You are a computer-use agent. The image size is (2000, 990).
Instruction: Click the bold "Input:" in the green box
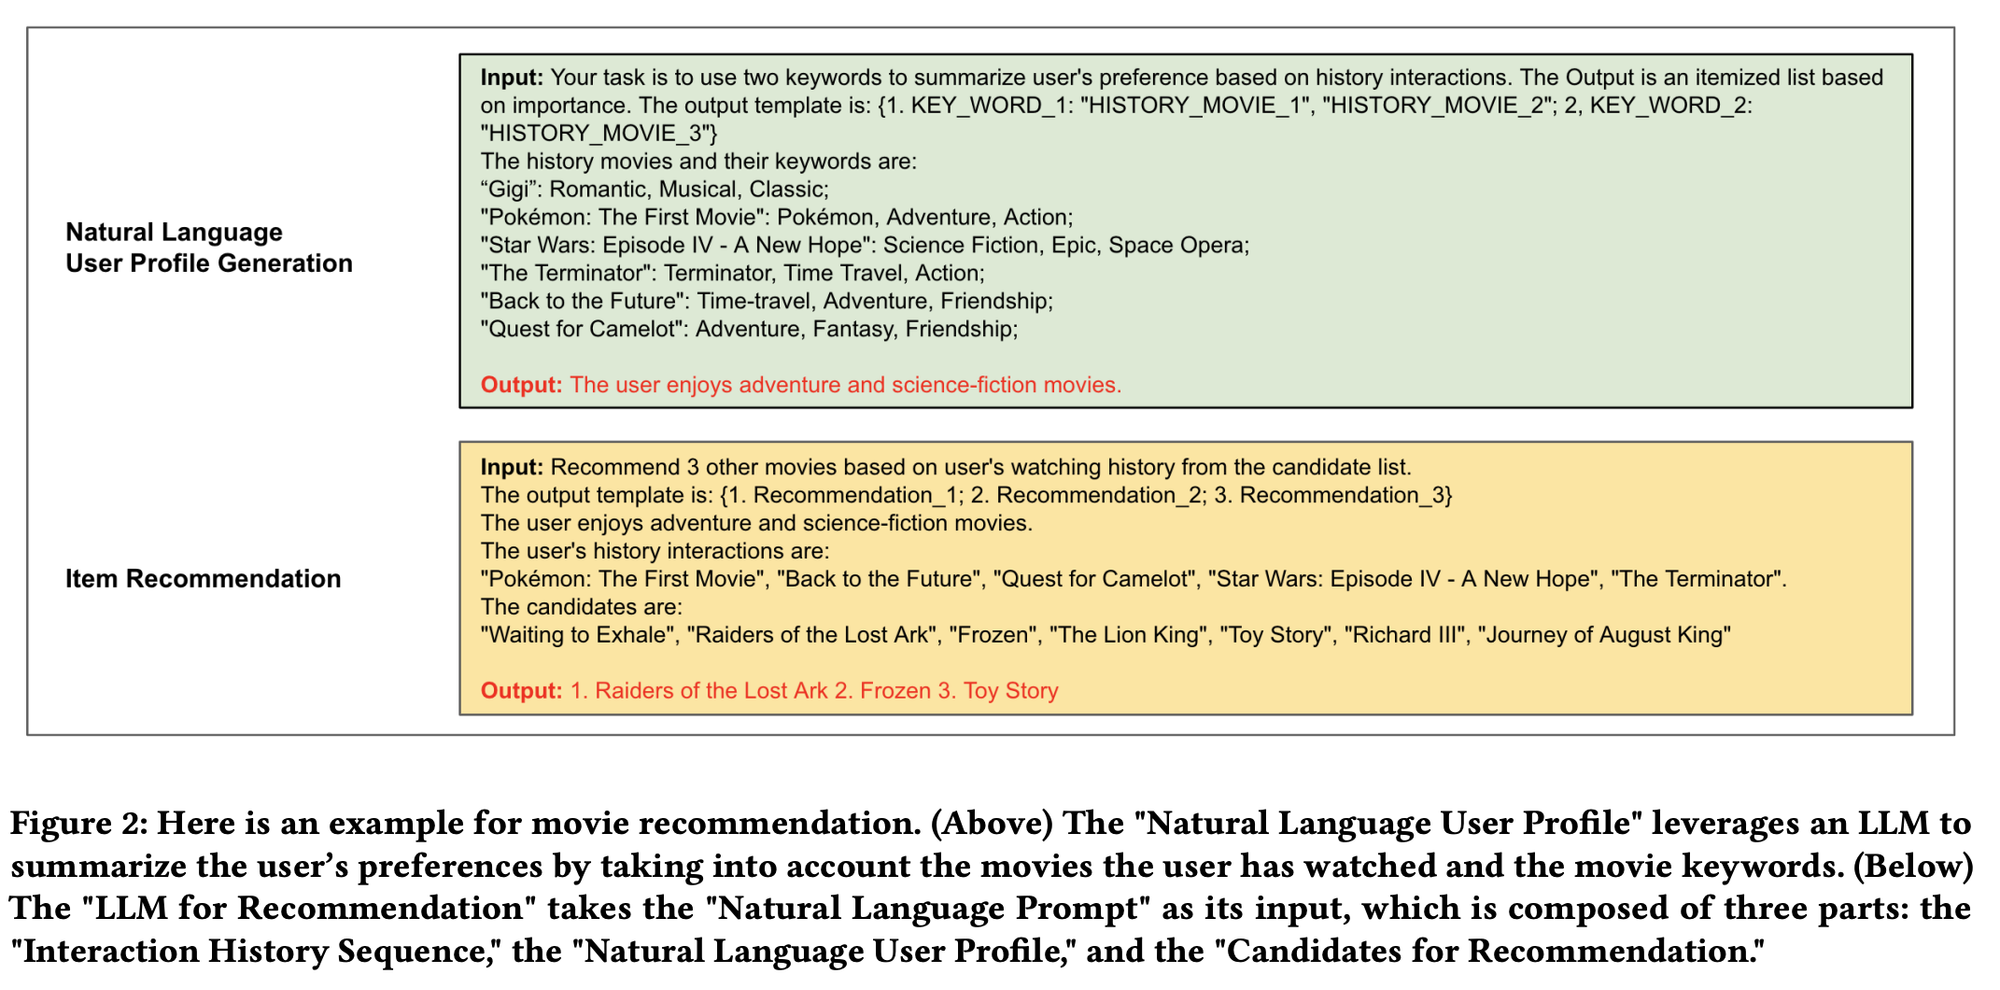click(512, 78)
